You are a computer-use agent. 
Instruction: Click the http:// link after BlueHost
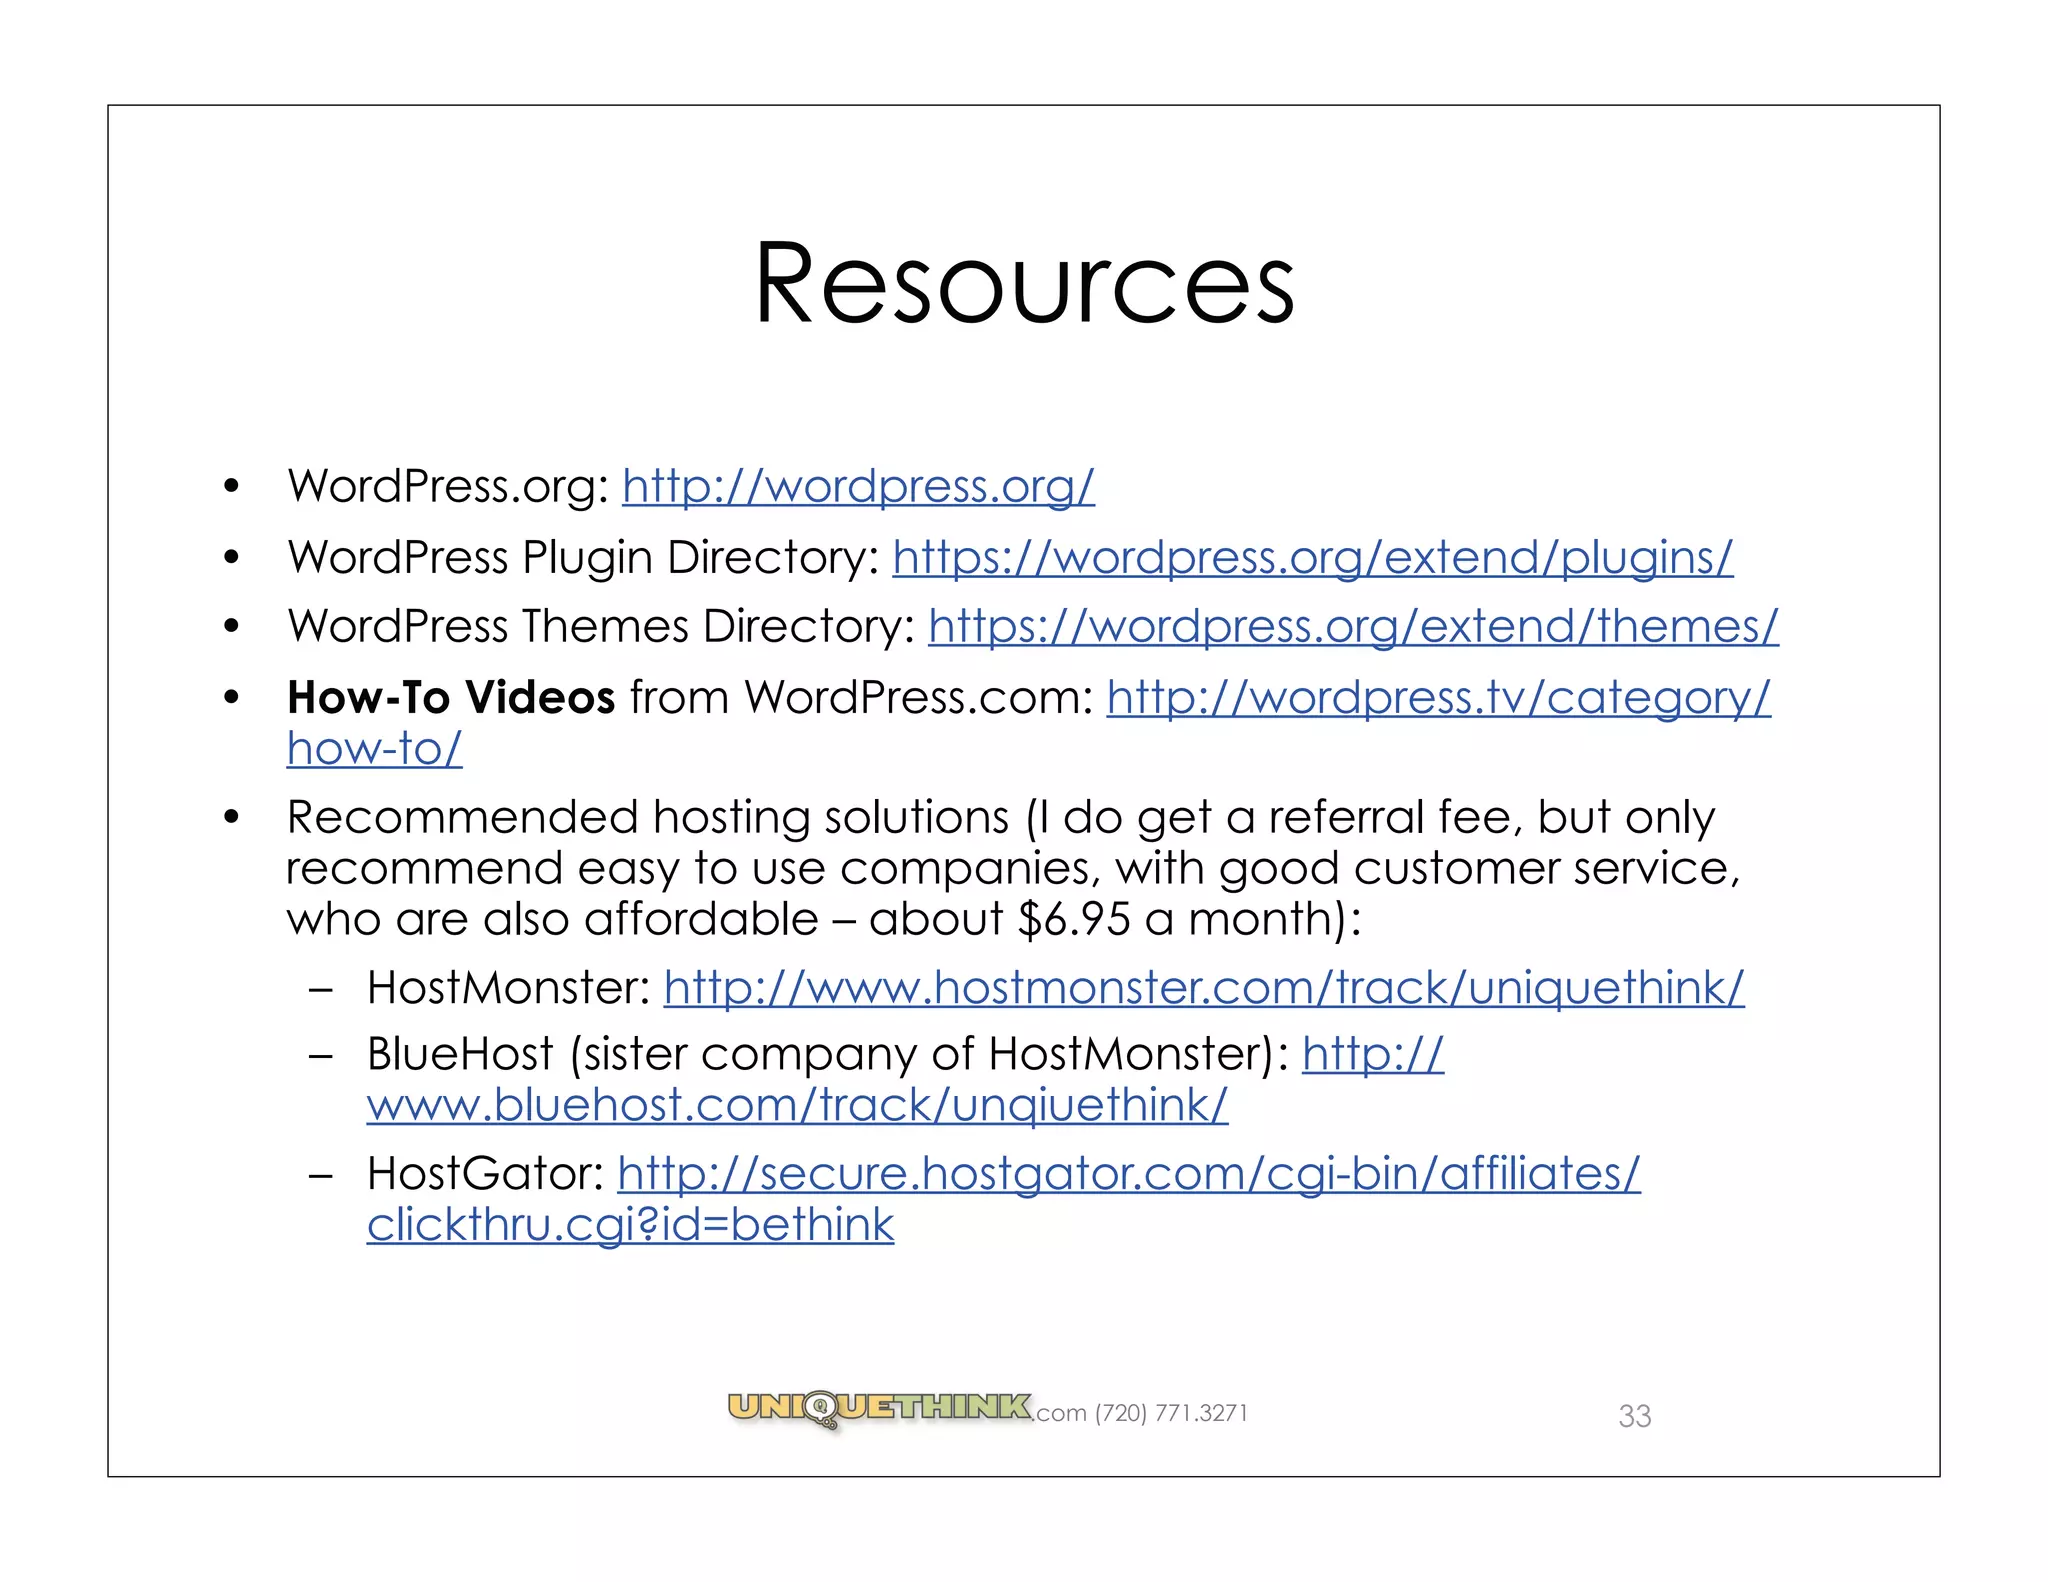coord(1372,1055)
